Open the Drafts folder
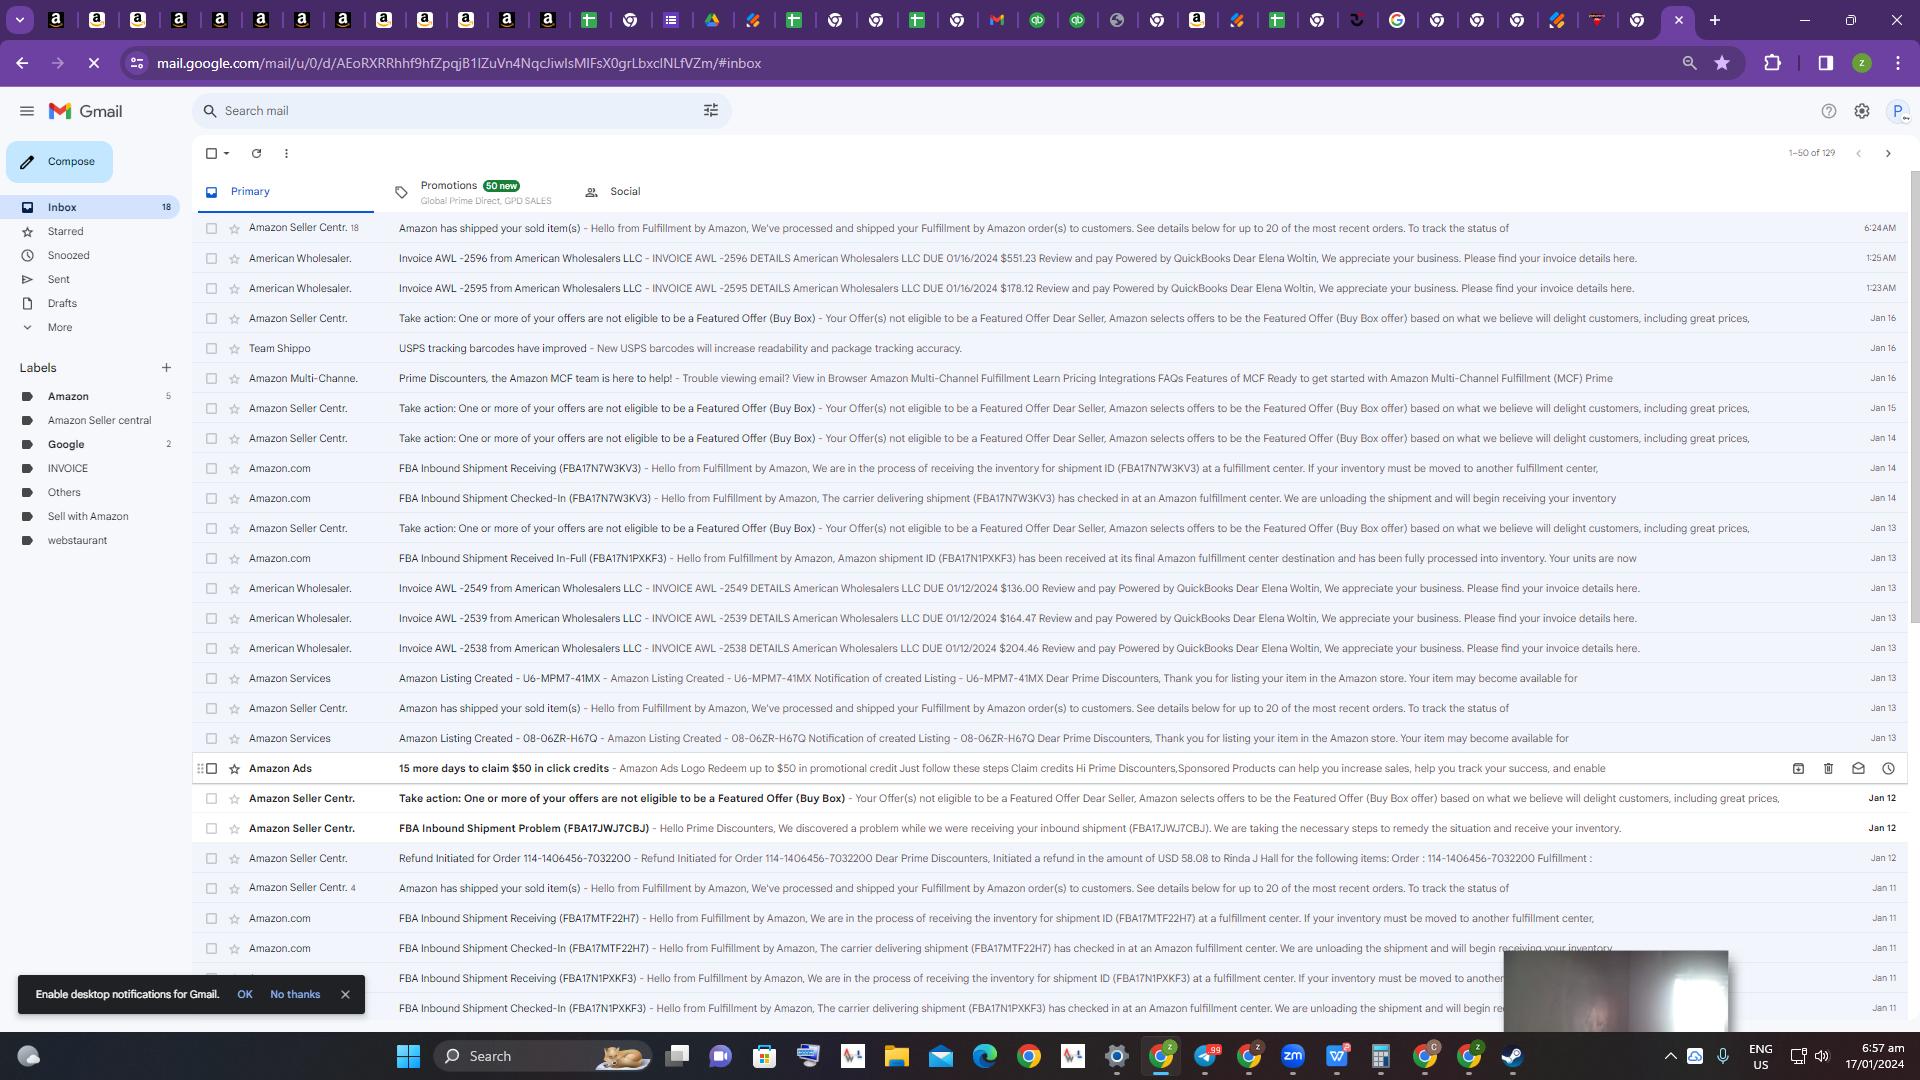Image resolution: width=1920 pixels, height=1080 pixels. click(90, 303)
